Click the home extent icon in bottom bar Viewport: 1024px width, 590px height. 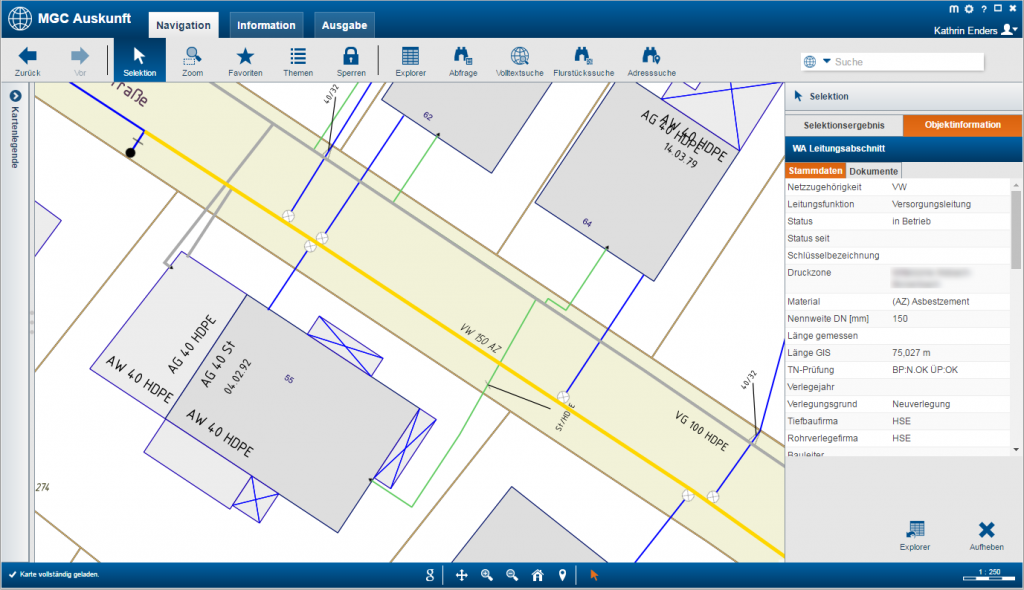click(537, 575)
